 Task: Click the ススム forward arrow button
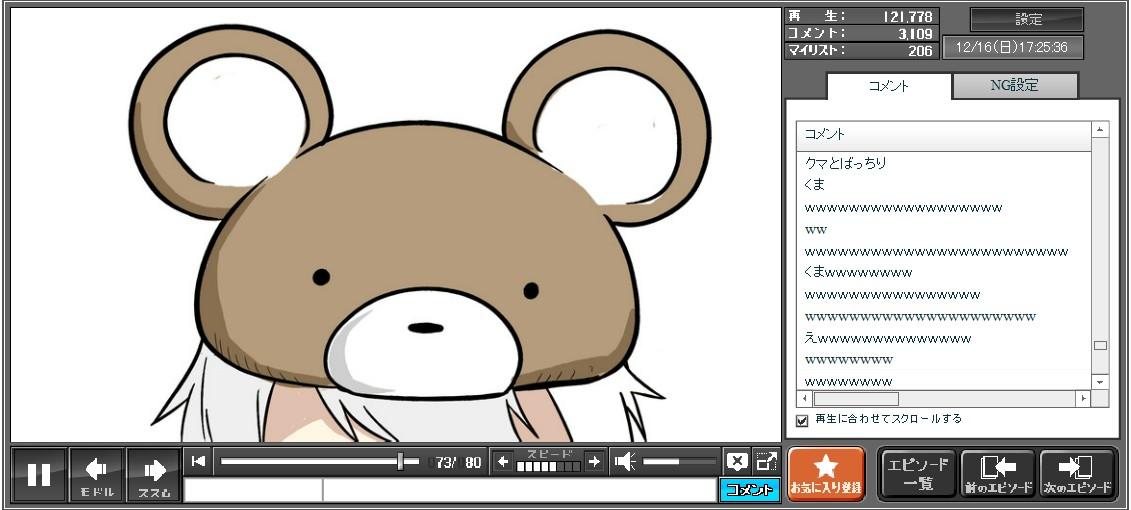coord(154,474)
